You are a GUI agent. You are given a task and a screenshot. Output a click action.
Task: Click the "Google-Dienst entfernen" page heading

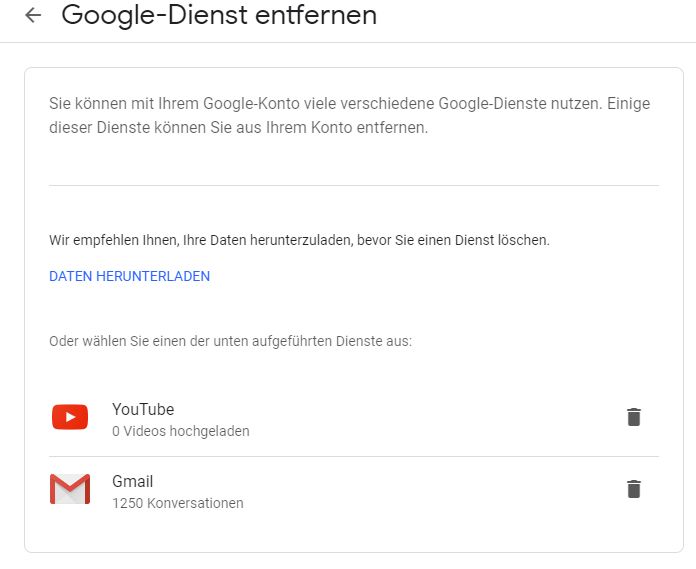[219, 15]
